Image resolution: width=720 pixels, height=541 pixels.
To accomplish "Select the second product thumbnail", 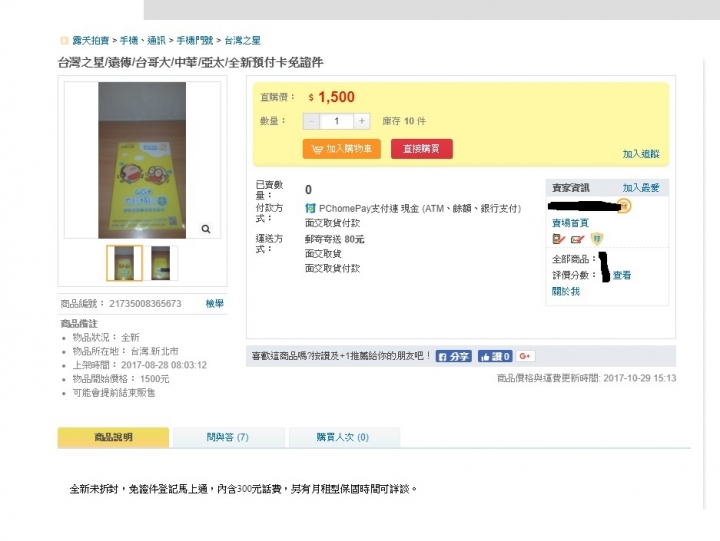I will (161, 263).
